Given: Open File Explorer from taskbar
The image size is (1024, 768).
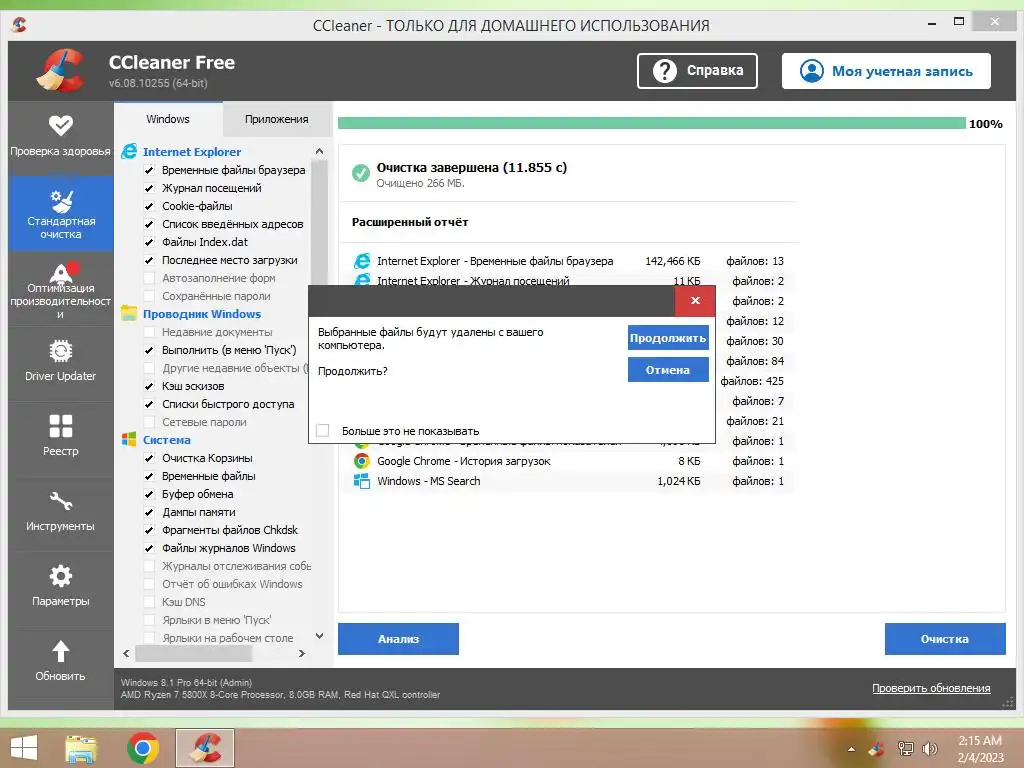Looking at the screenshot, I should pyautogui.click(x=81, y=748).
